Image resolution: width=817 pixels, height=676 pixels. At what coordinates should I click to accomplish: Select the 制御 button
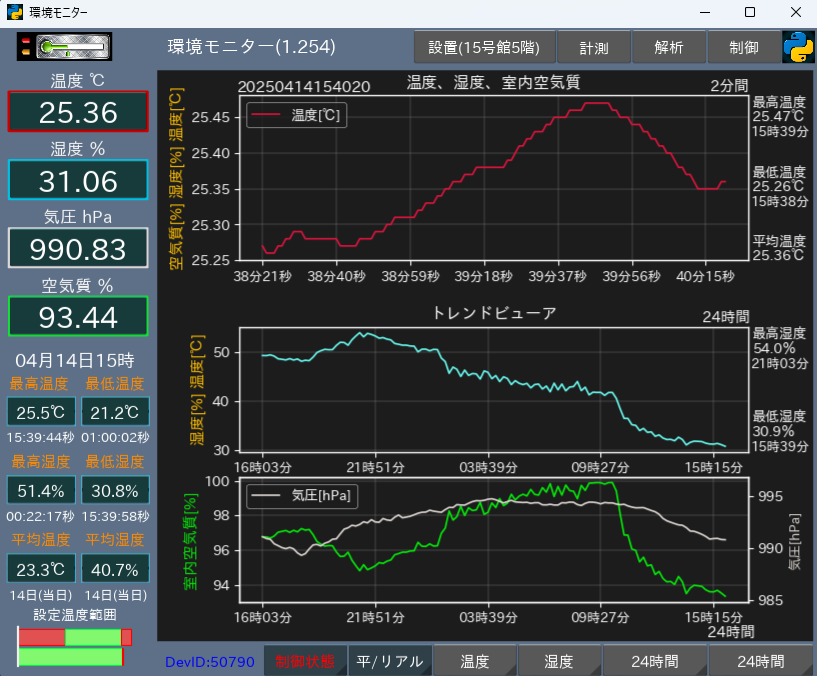[743, 47]
